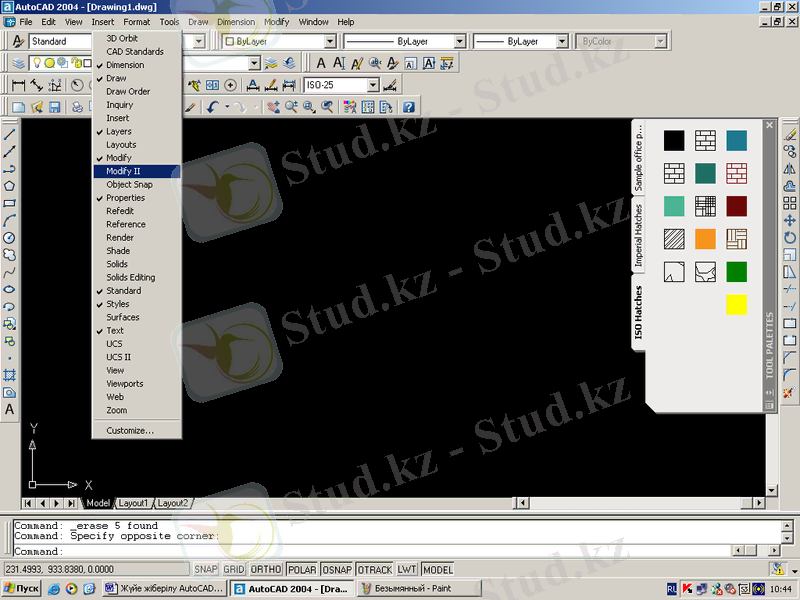Screen dimensions: 800x600
Task: Choose Modify II from the toolbar list
Action: click(123, 171)
